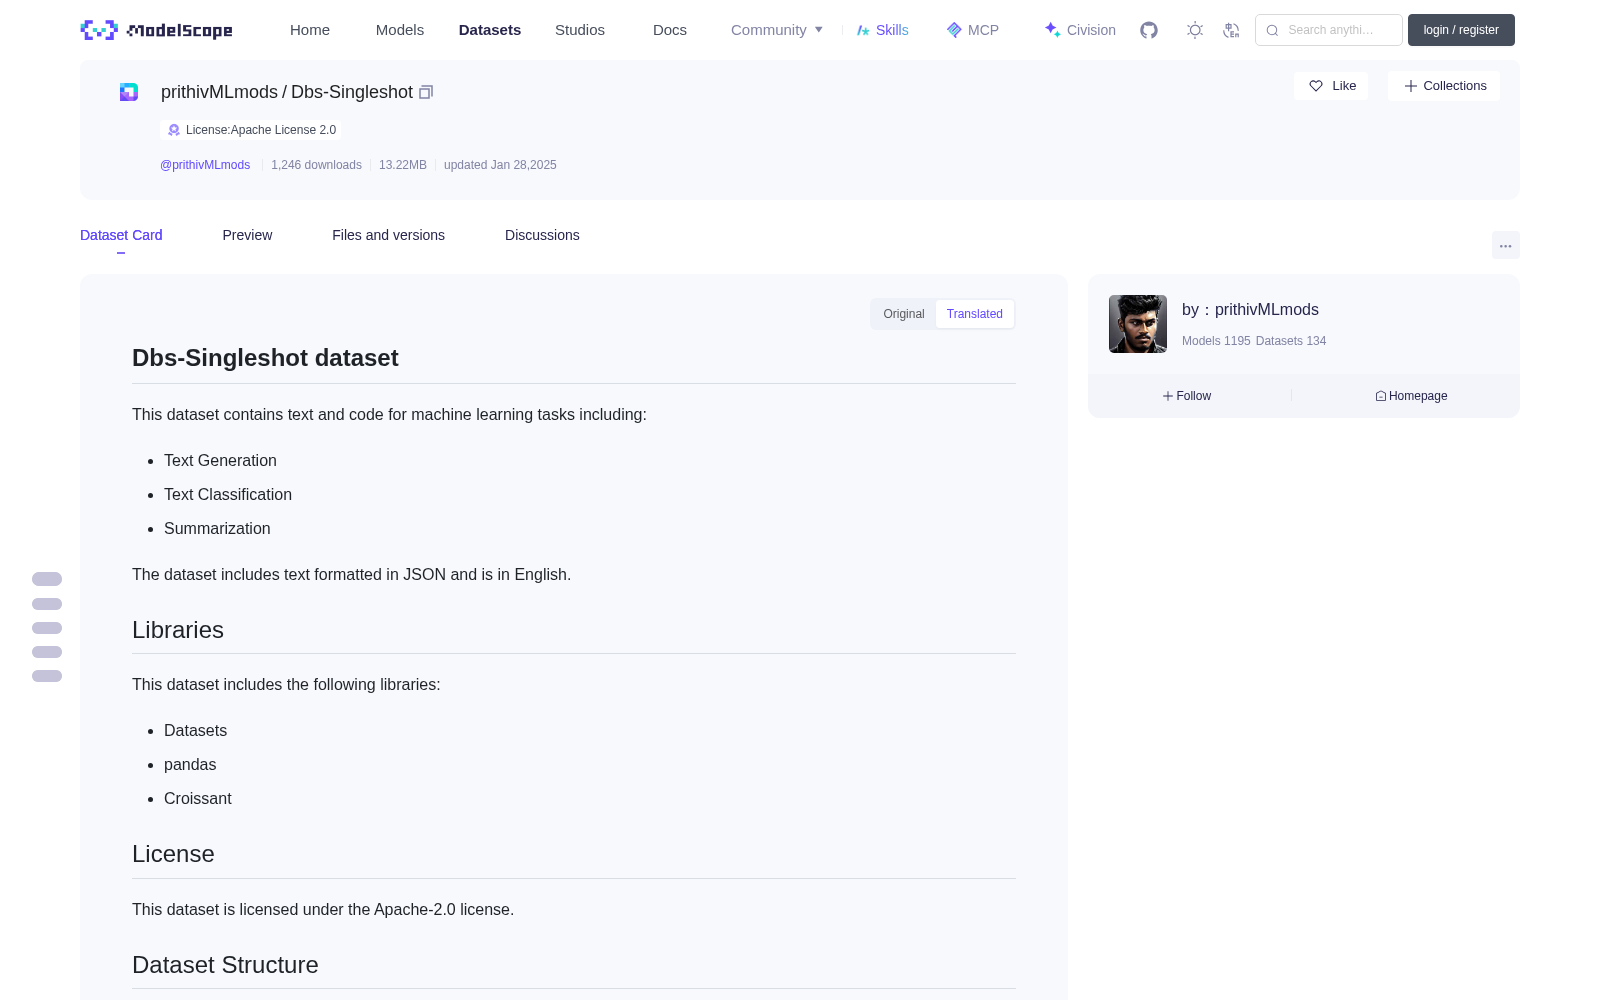Click the dataset avatar icon beside prithivMLmods

point(129,92)
